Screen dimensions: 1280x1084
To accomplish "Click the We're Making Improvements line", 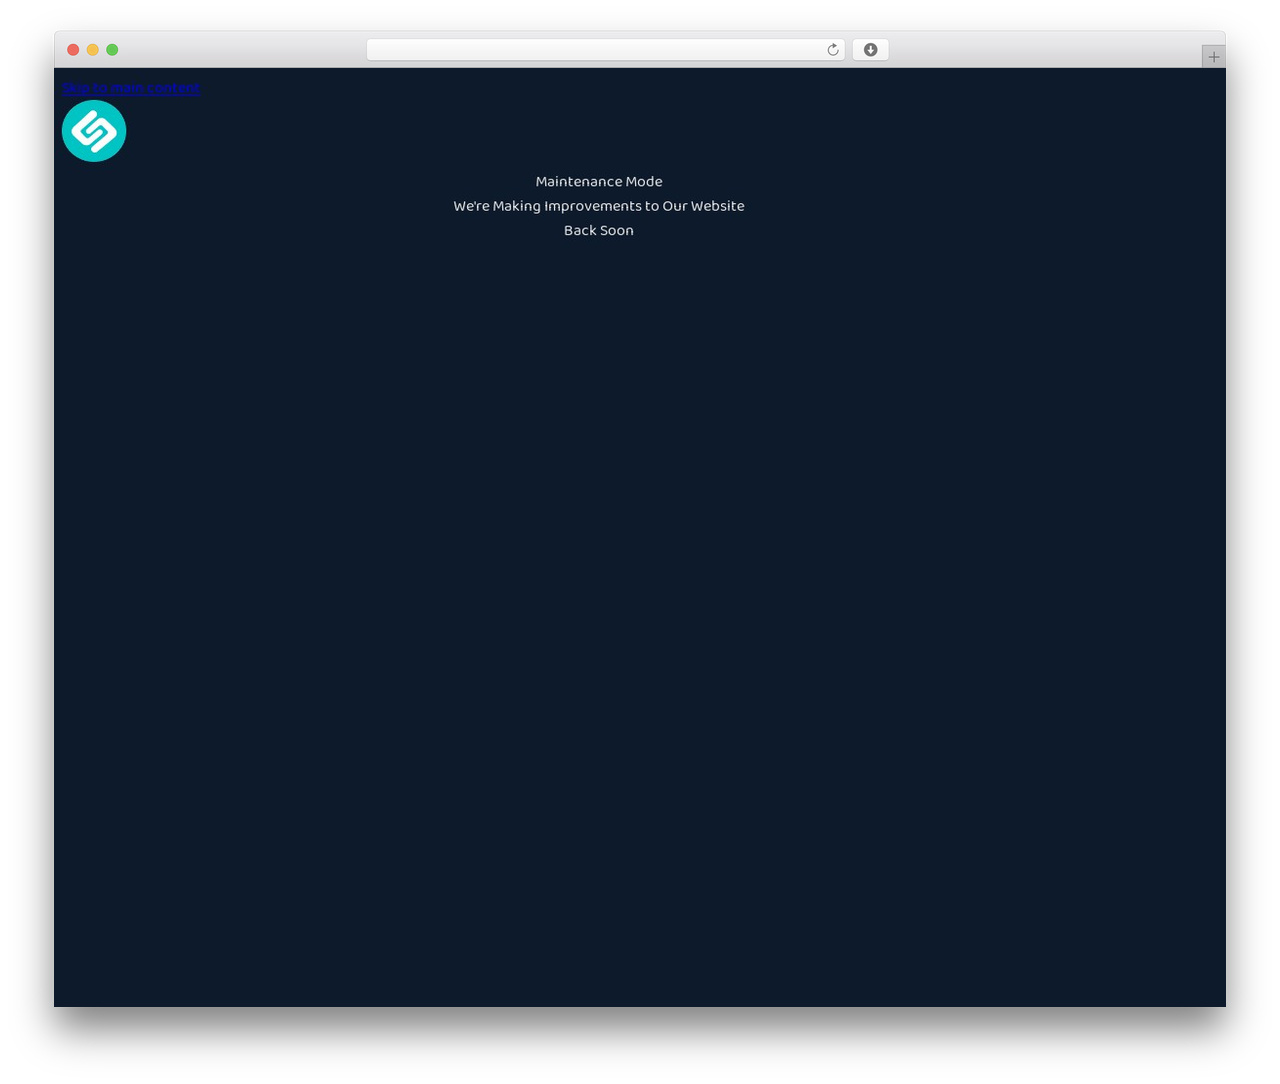I will (599, 206).
